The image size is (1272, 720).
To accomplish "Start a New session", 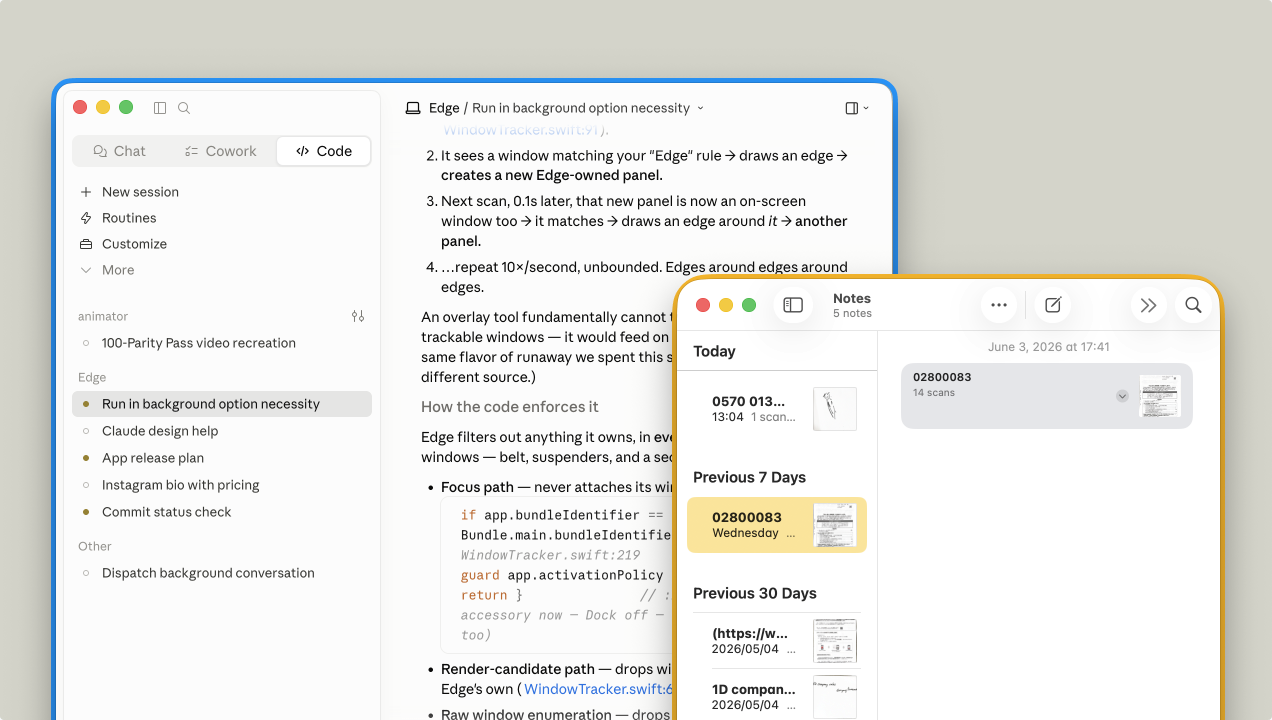I will [x=140, y=192].
